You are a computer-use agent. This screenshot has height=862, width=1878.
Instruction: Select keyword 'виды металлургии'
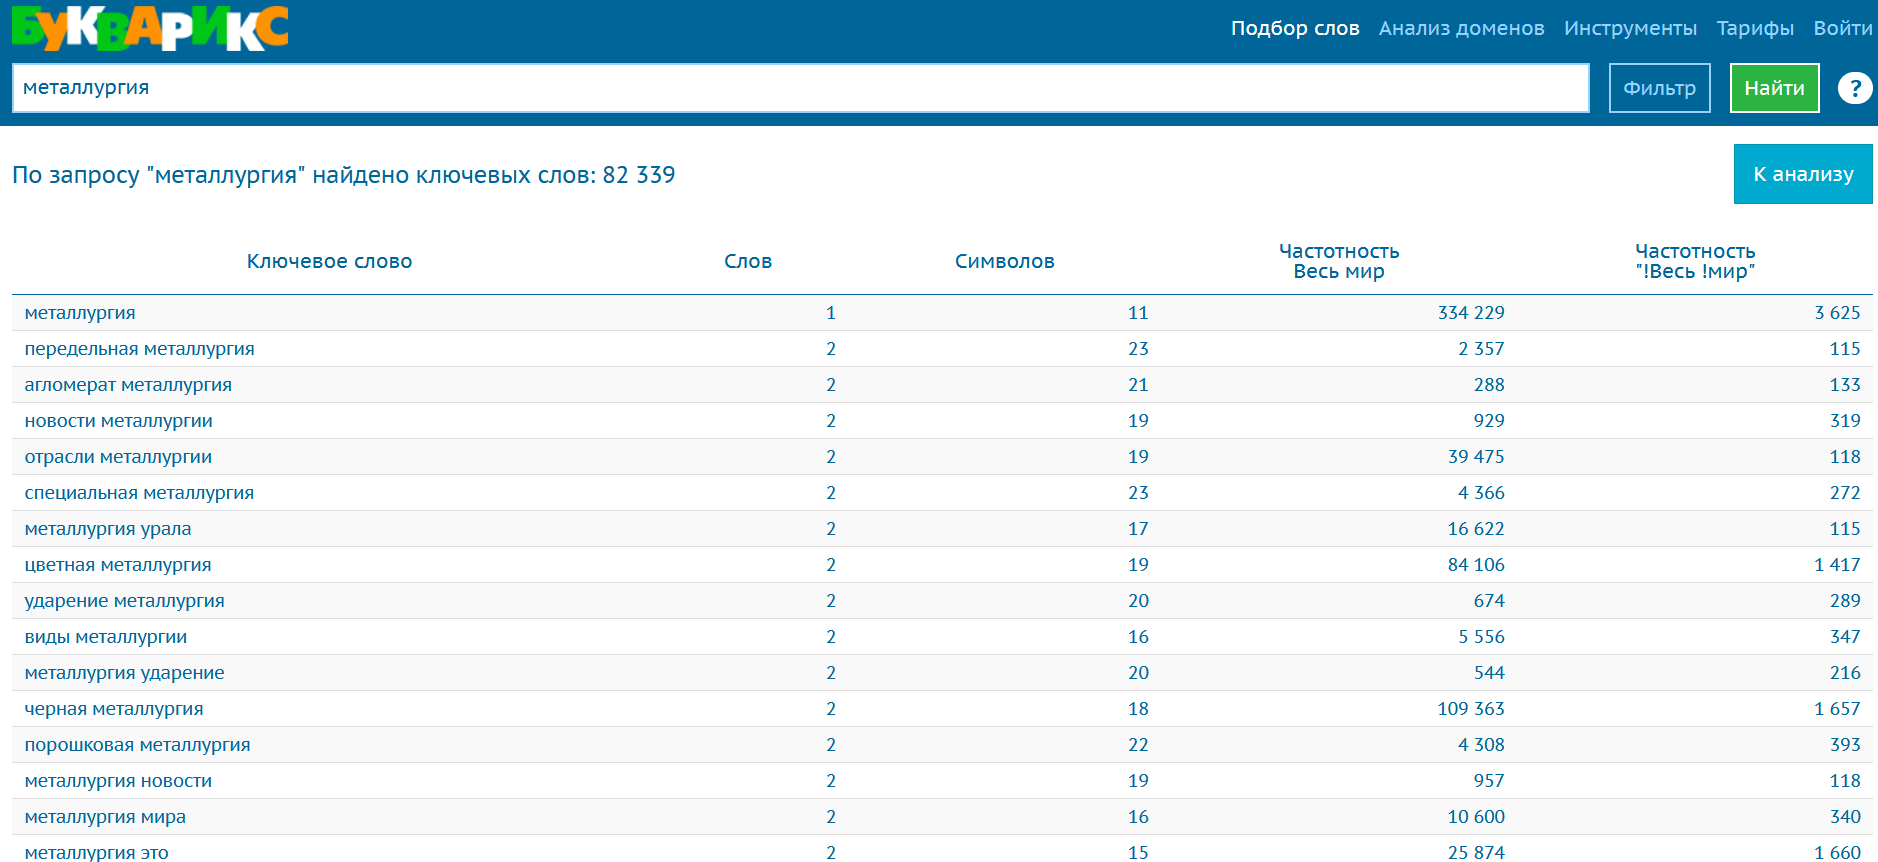coord(105,637)
